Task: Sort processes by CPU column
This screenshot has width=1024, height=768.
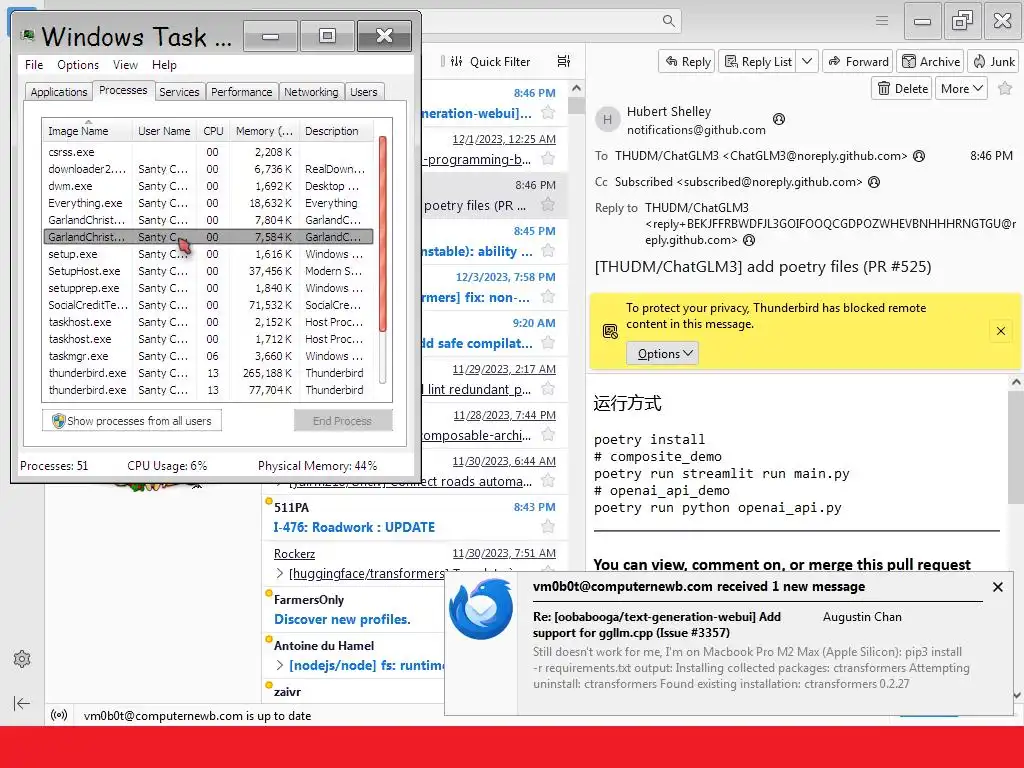Action: pos(213,131)
